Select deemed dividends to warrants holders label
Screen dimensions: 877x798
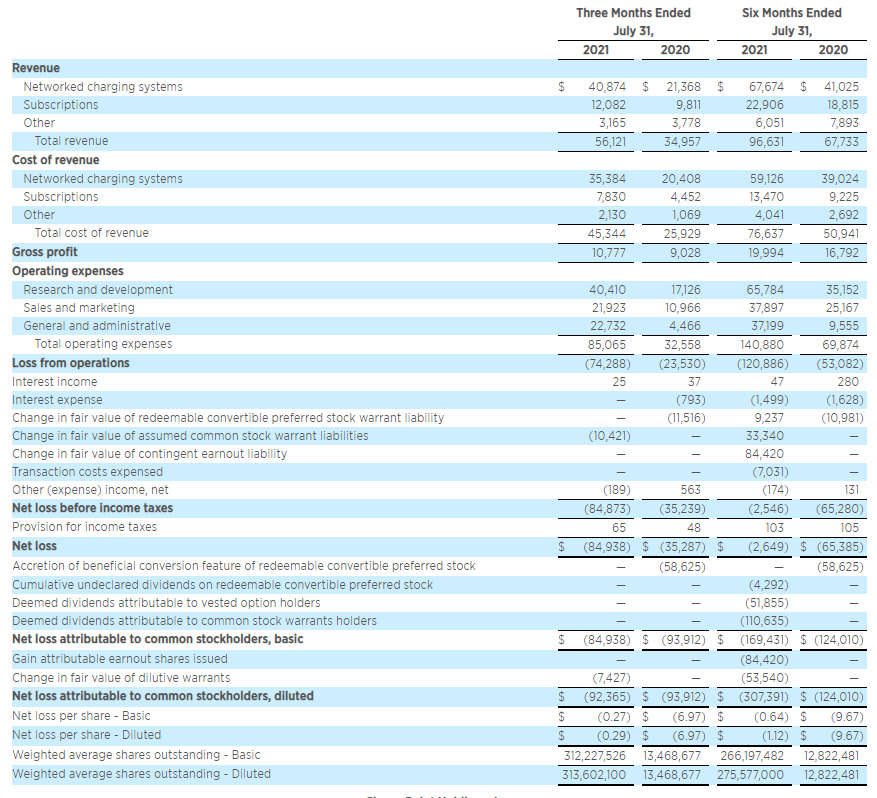194,621
